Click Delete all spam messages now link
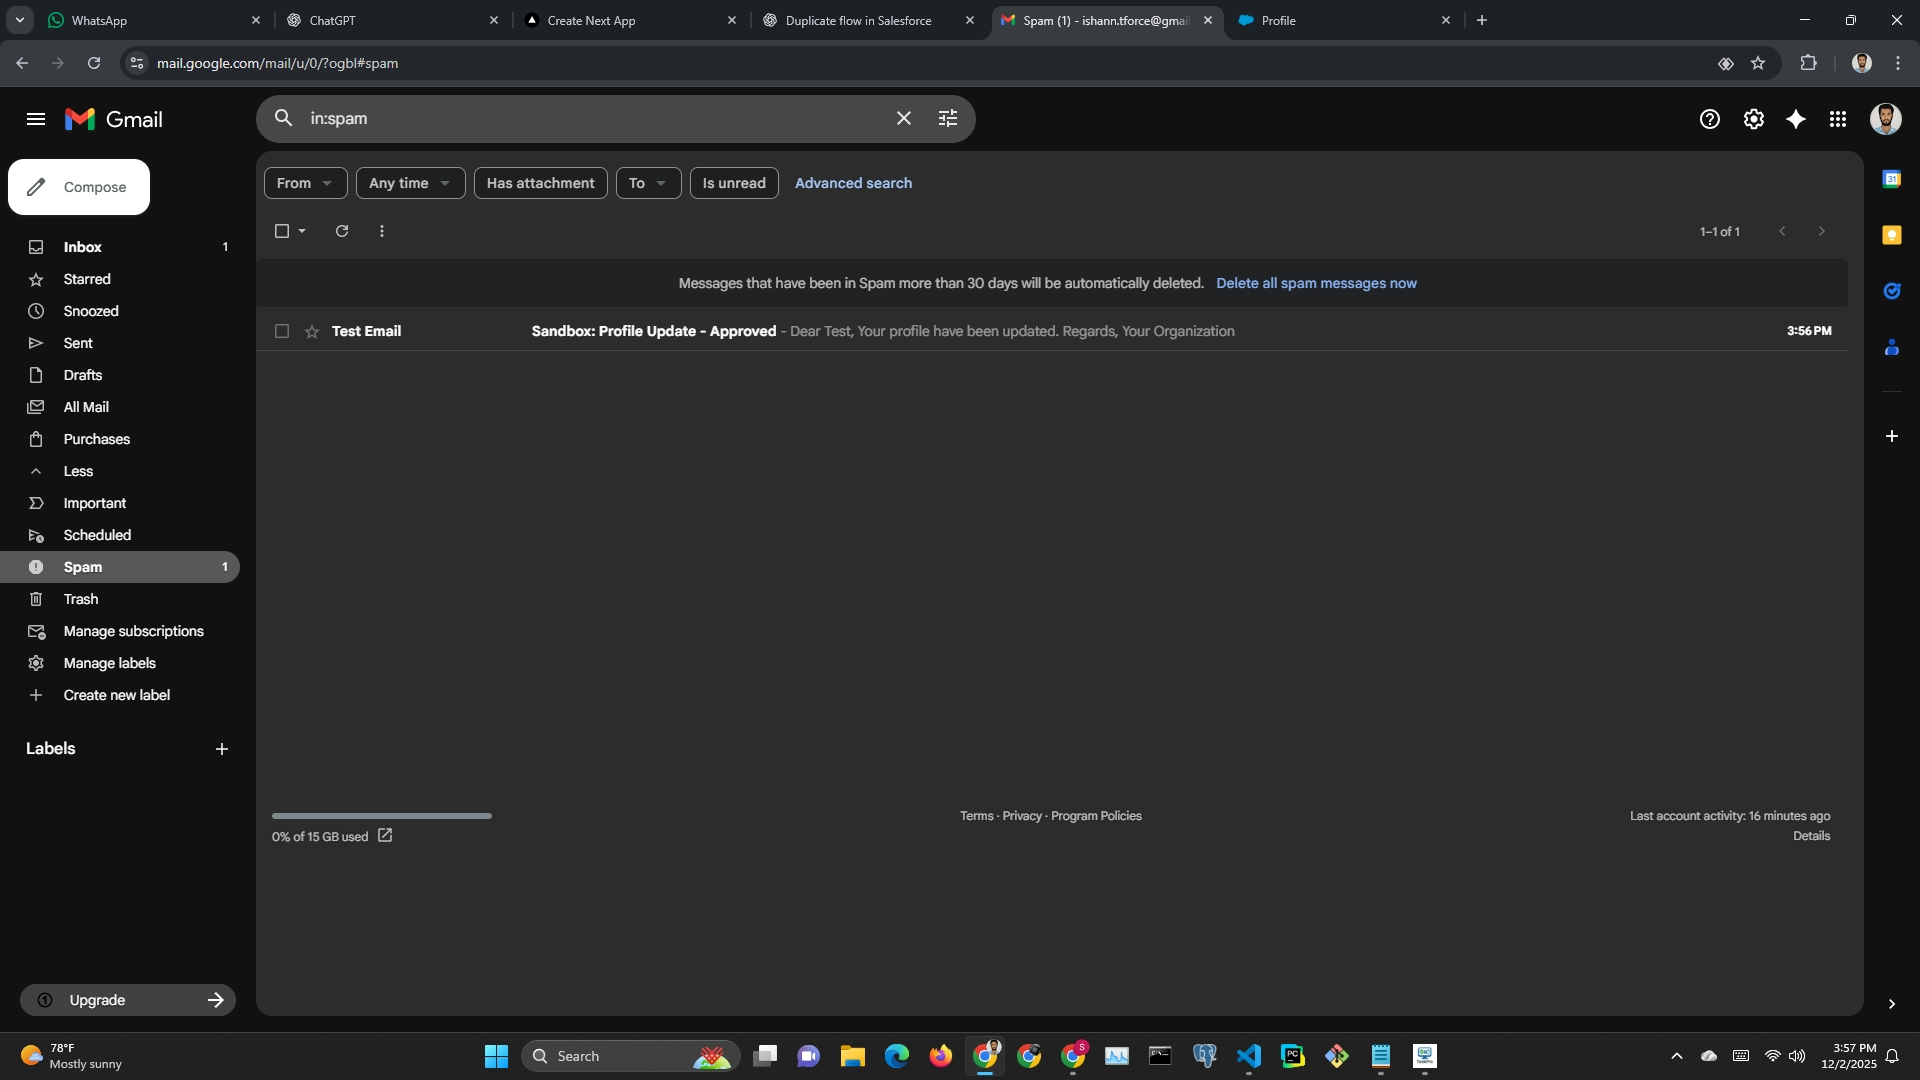 (1316, 283)
